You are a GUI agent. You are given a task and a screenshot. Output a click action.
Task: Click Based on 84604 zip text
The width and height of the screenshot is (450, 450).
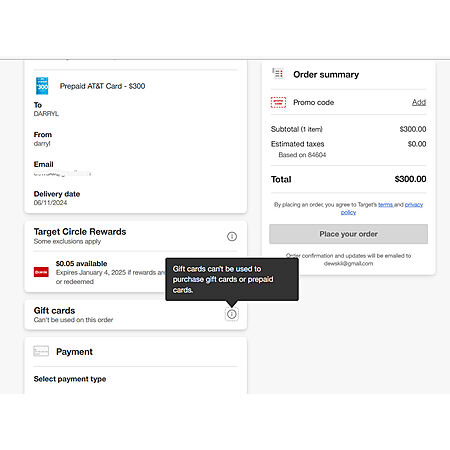[302, 155]
